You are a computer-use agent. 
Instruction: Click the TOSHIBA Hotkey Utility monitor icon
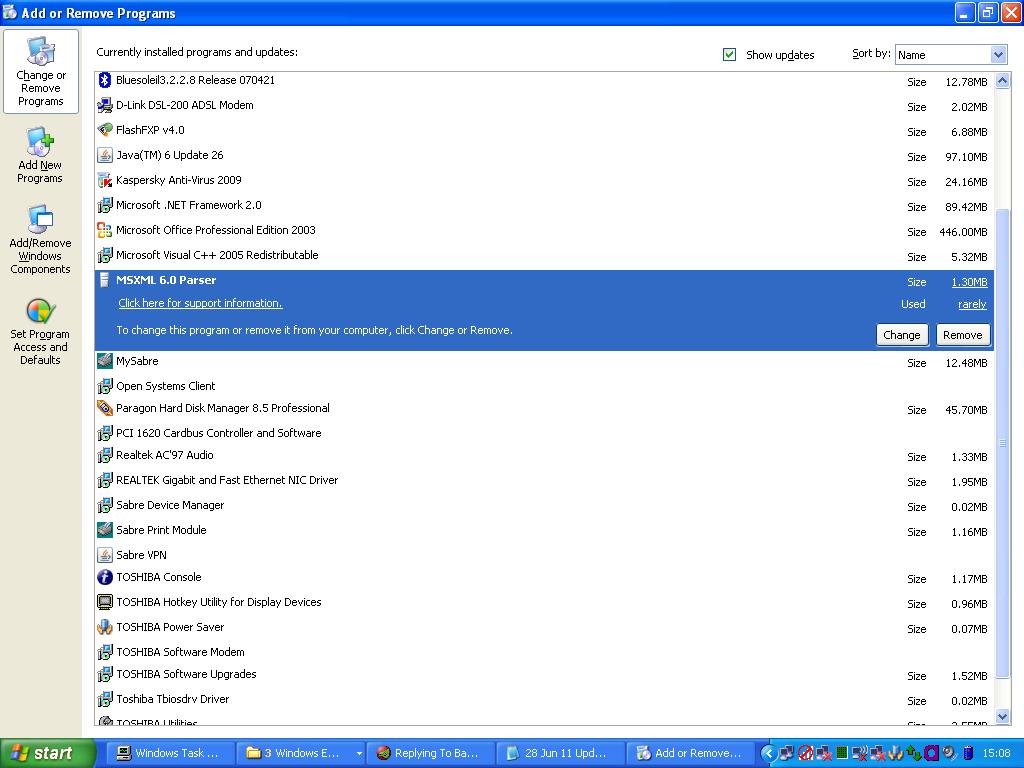click(x=104, y=601)
